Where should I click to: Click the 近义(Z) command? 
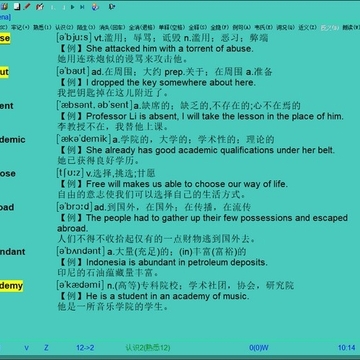pyautogui.click(x=307, y=27)
